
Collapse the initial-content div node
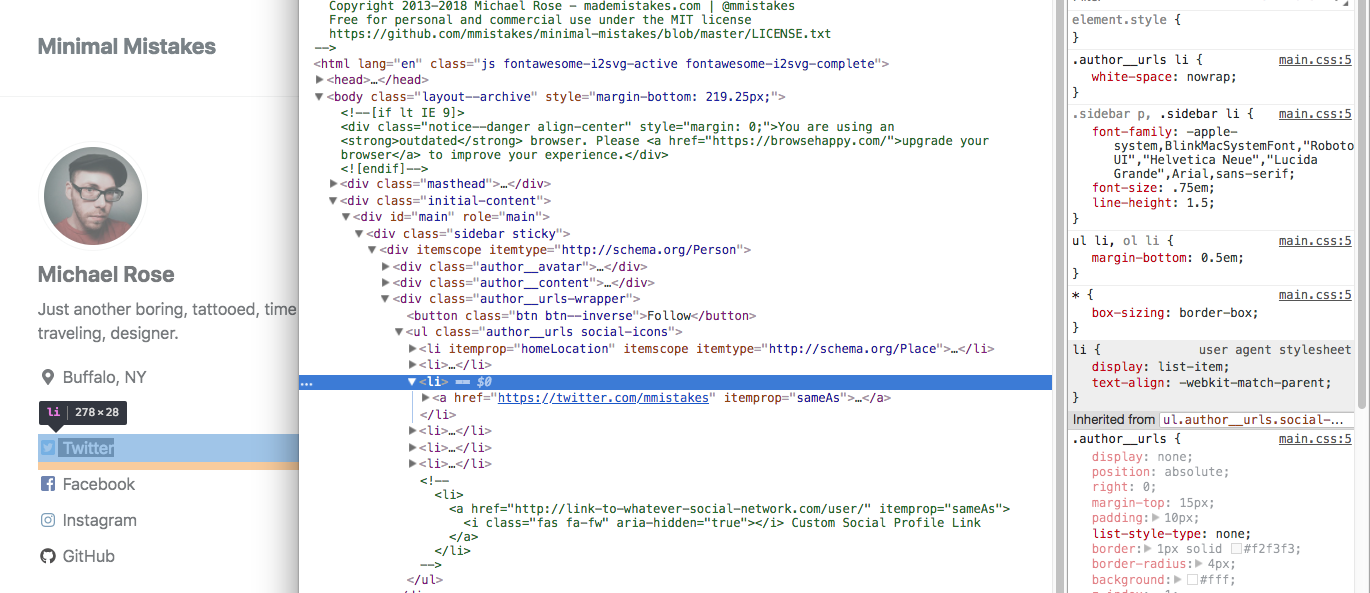click(x=333, y=201)
